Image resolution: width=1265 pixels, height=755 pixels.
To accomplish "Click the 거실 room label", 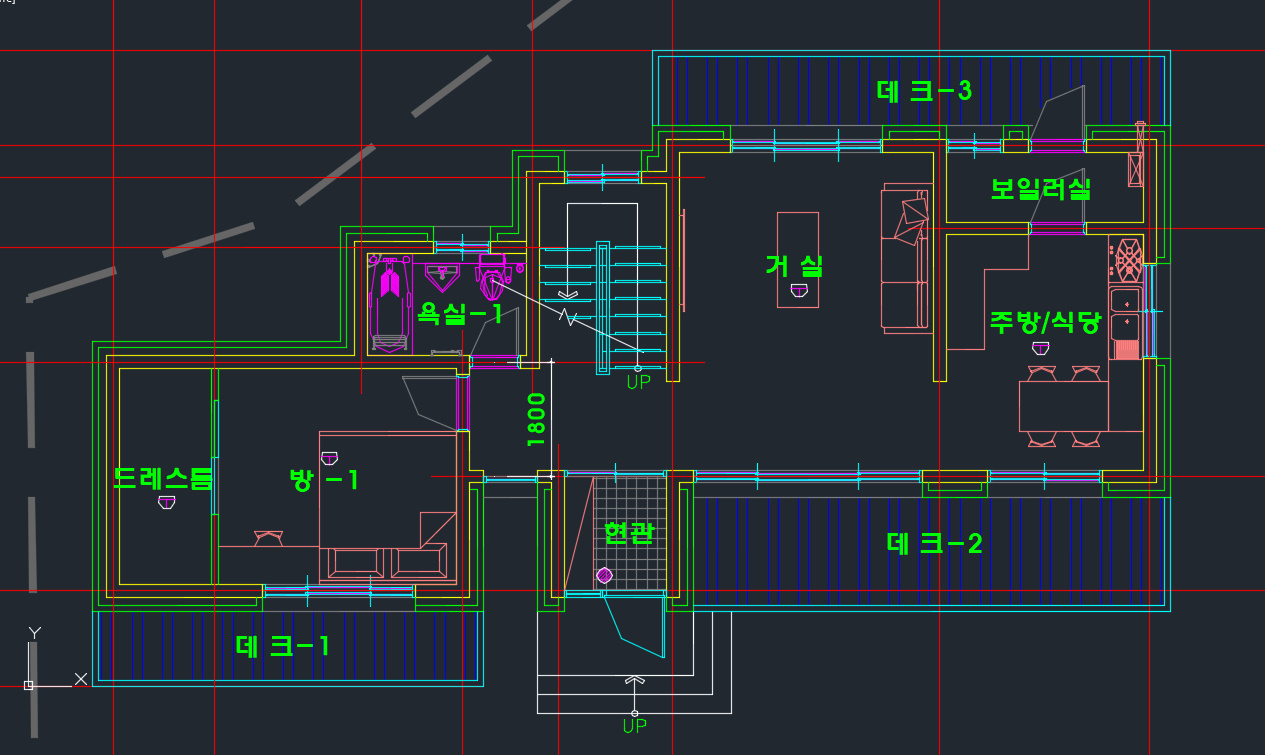I will (795, 265).
